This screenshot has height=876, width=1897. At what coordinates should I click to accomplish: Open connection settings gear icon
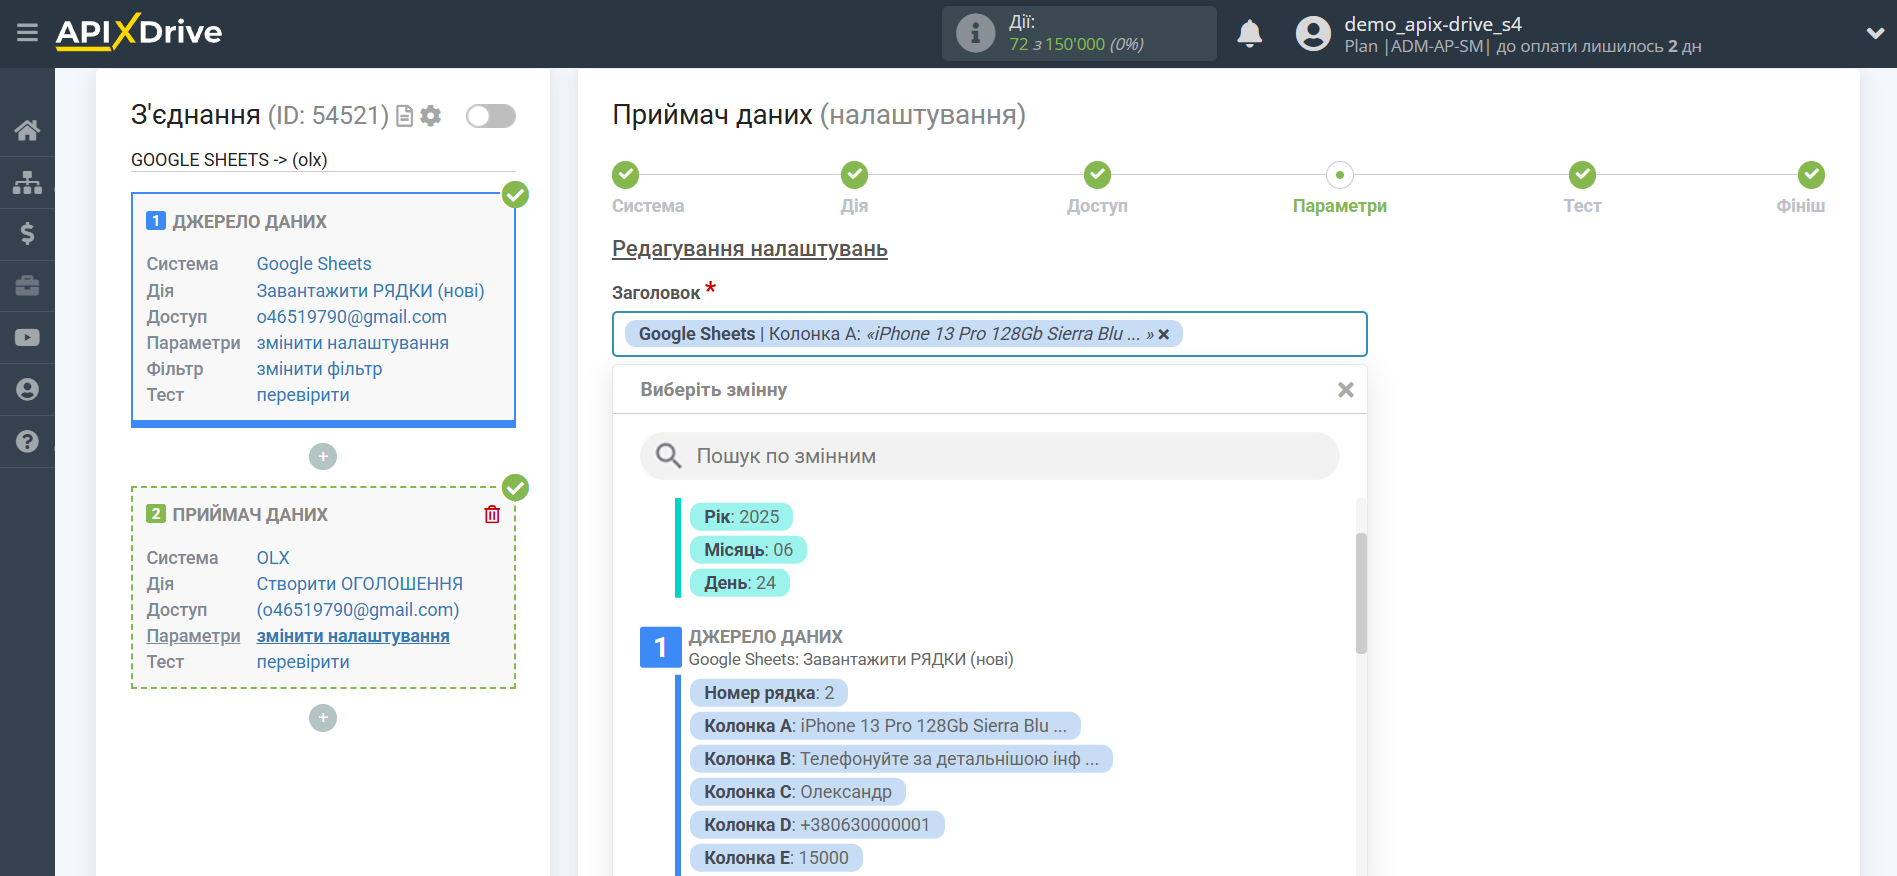point(431,116)
